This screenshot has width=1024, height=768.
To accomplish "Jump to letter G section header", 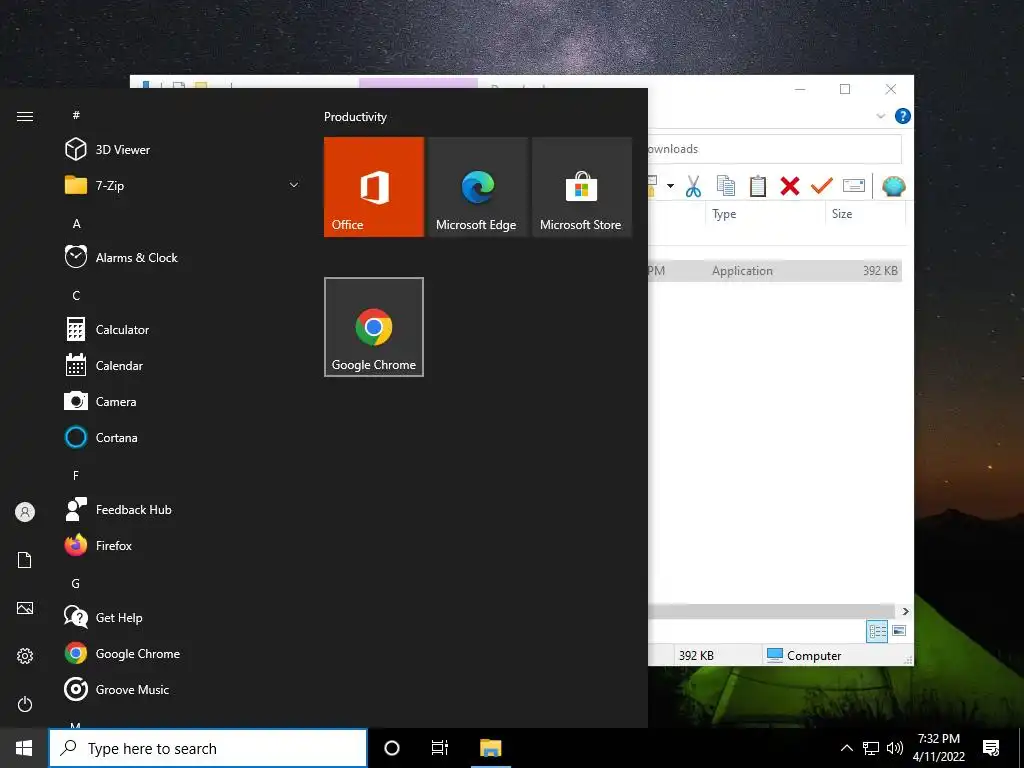I will [76, 583].
